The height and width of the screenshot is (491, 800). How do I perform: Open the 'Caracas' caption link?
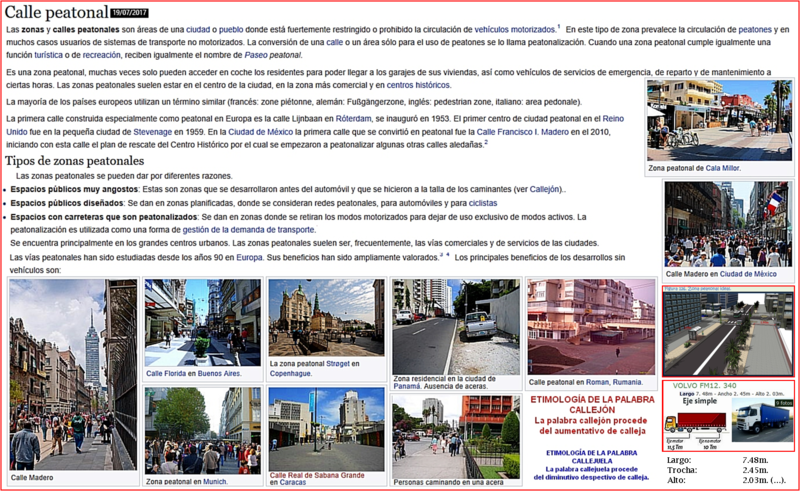(x=293, y=482)
